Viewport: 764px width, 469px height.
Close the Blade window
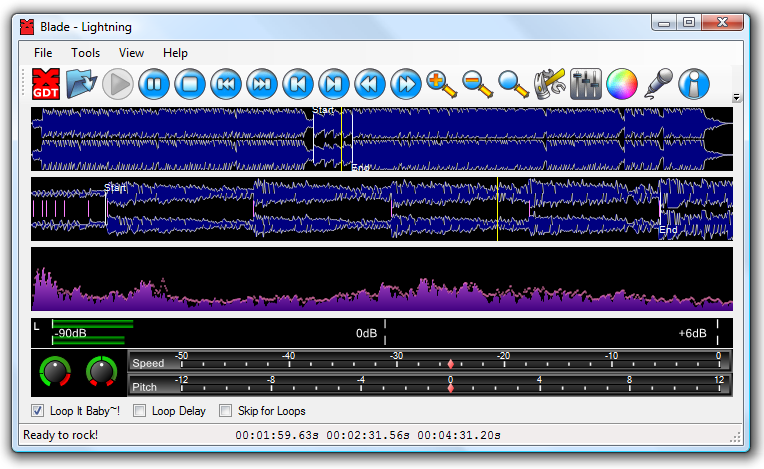[723, 22]
